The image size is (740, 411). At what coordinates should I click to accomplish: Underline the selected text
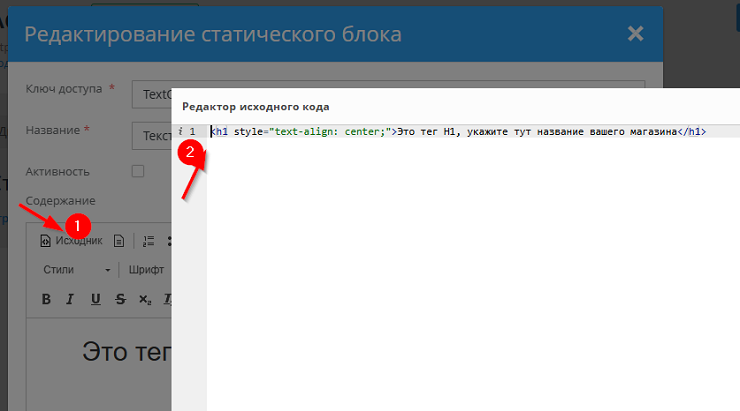95,299
